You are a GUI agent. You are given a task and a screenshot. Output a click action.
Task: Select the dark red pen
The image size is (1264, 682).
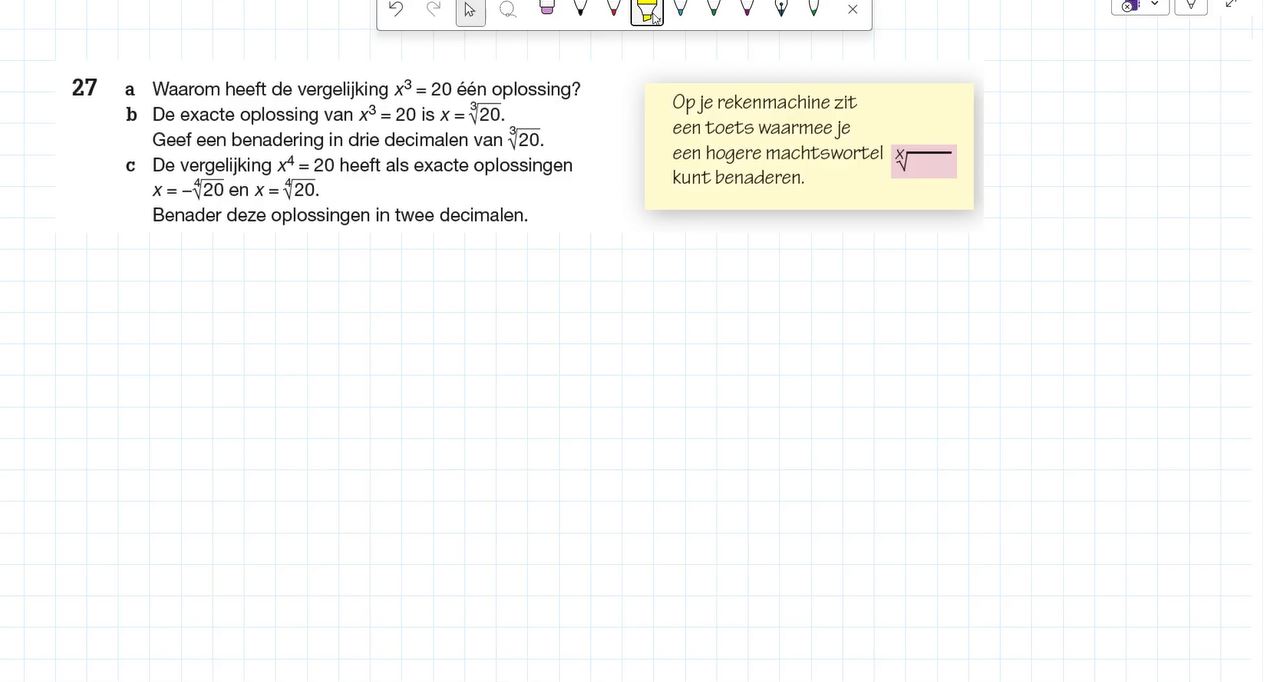[614, 7]
